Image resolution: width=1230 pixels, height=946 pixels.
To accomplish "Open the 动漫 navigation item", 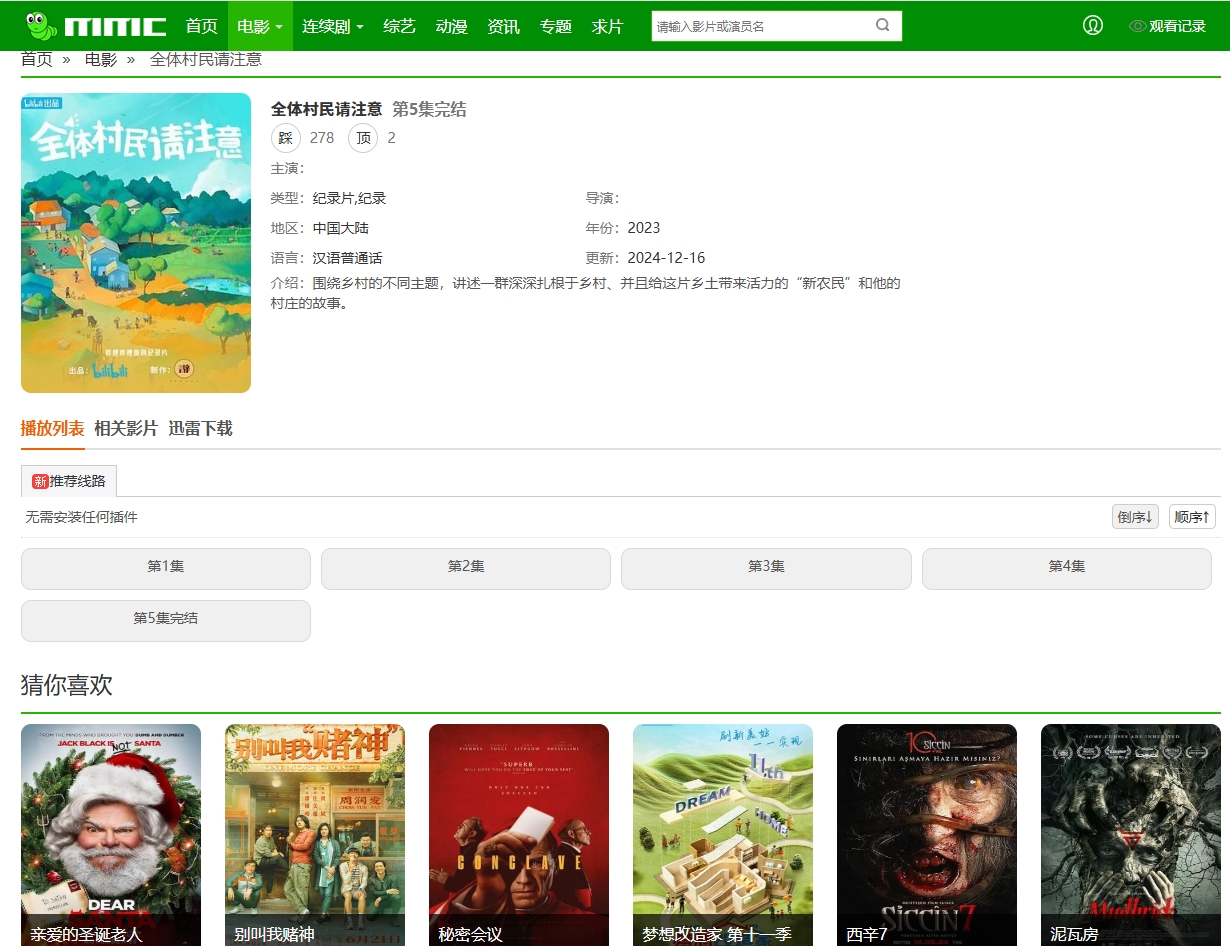I will tap(452, 26).
